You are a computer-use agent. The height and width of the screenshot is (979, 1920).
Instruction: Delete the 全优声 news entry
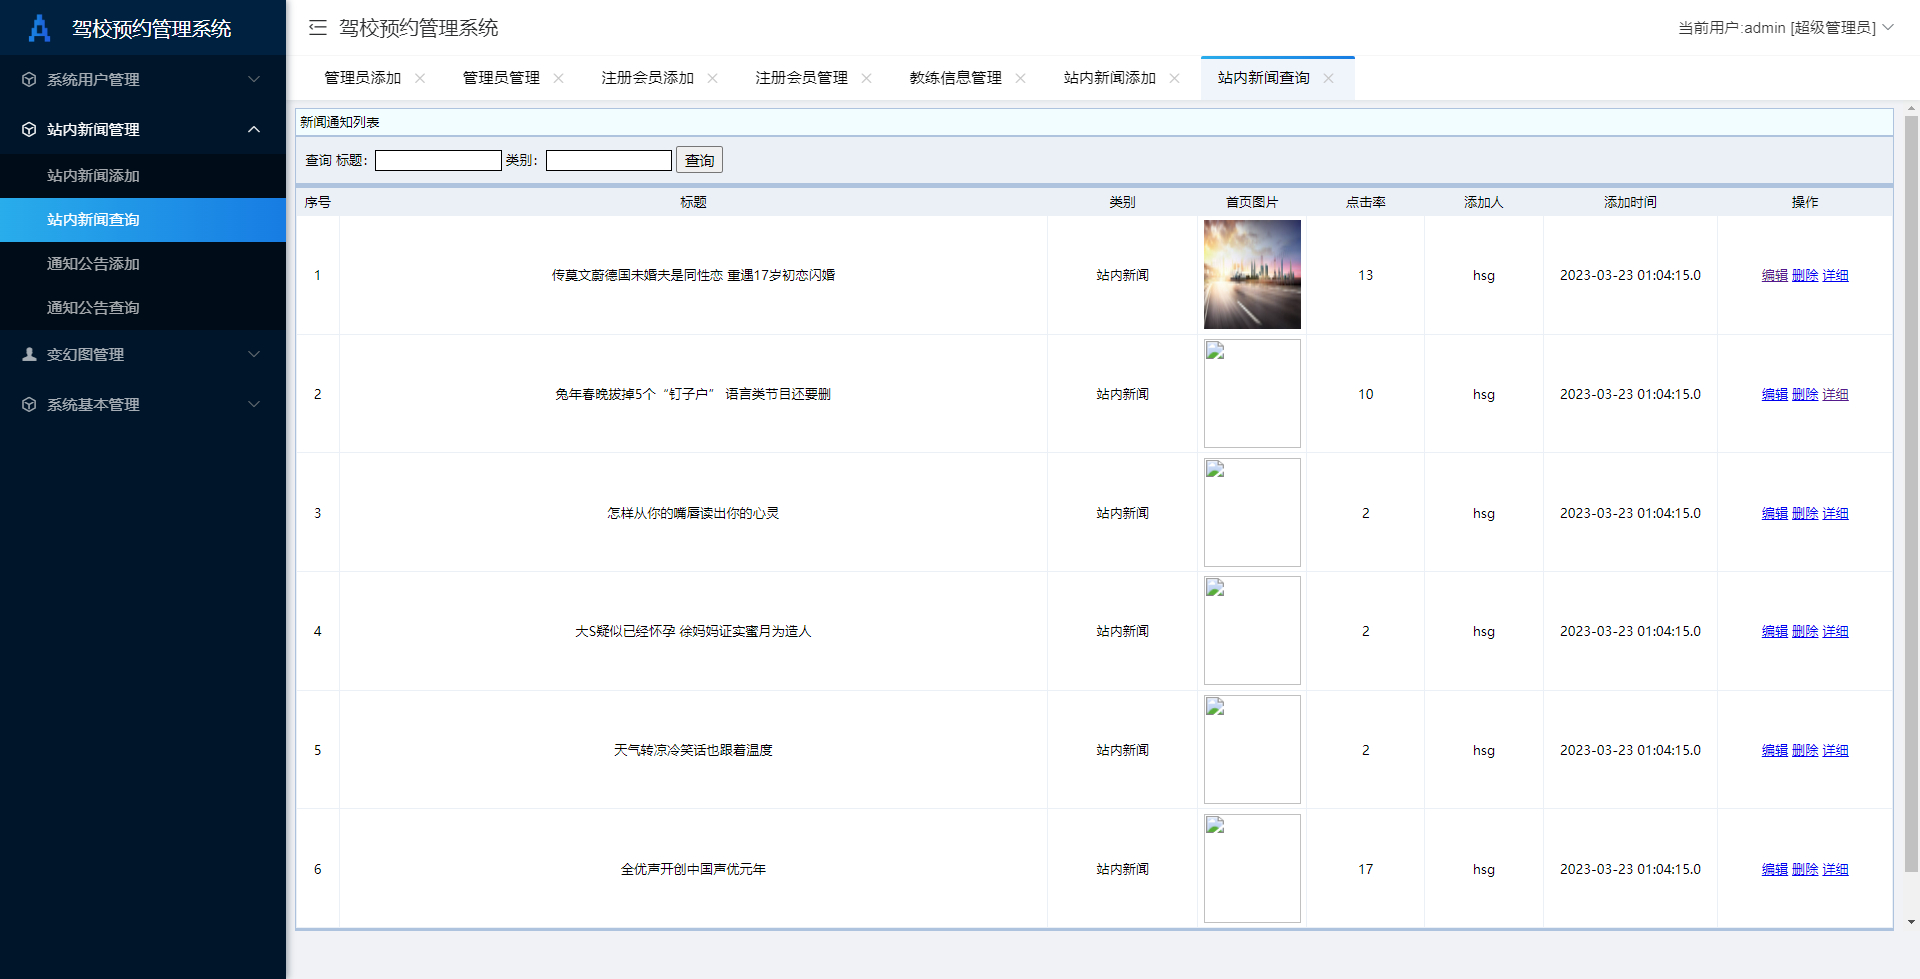point(1805,869)
